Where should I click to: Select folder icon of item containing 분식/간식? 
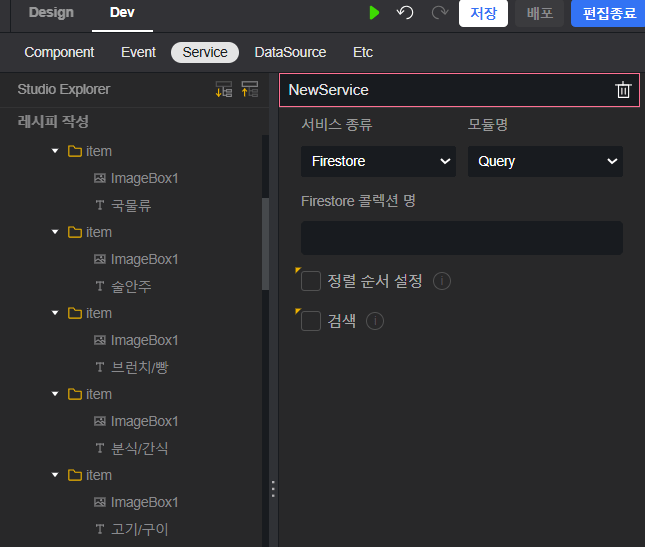pos(74,394)
